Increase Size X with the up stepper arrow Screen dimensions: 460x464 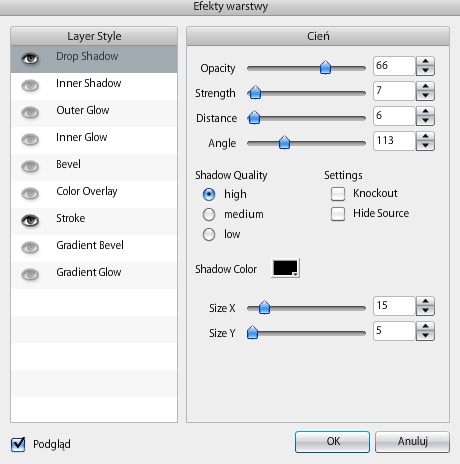(425, 301)
